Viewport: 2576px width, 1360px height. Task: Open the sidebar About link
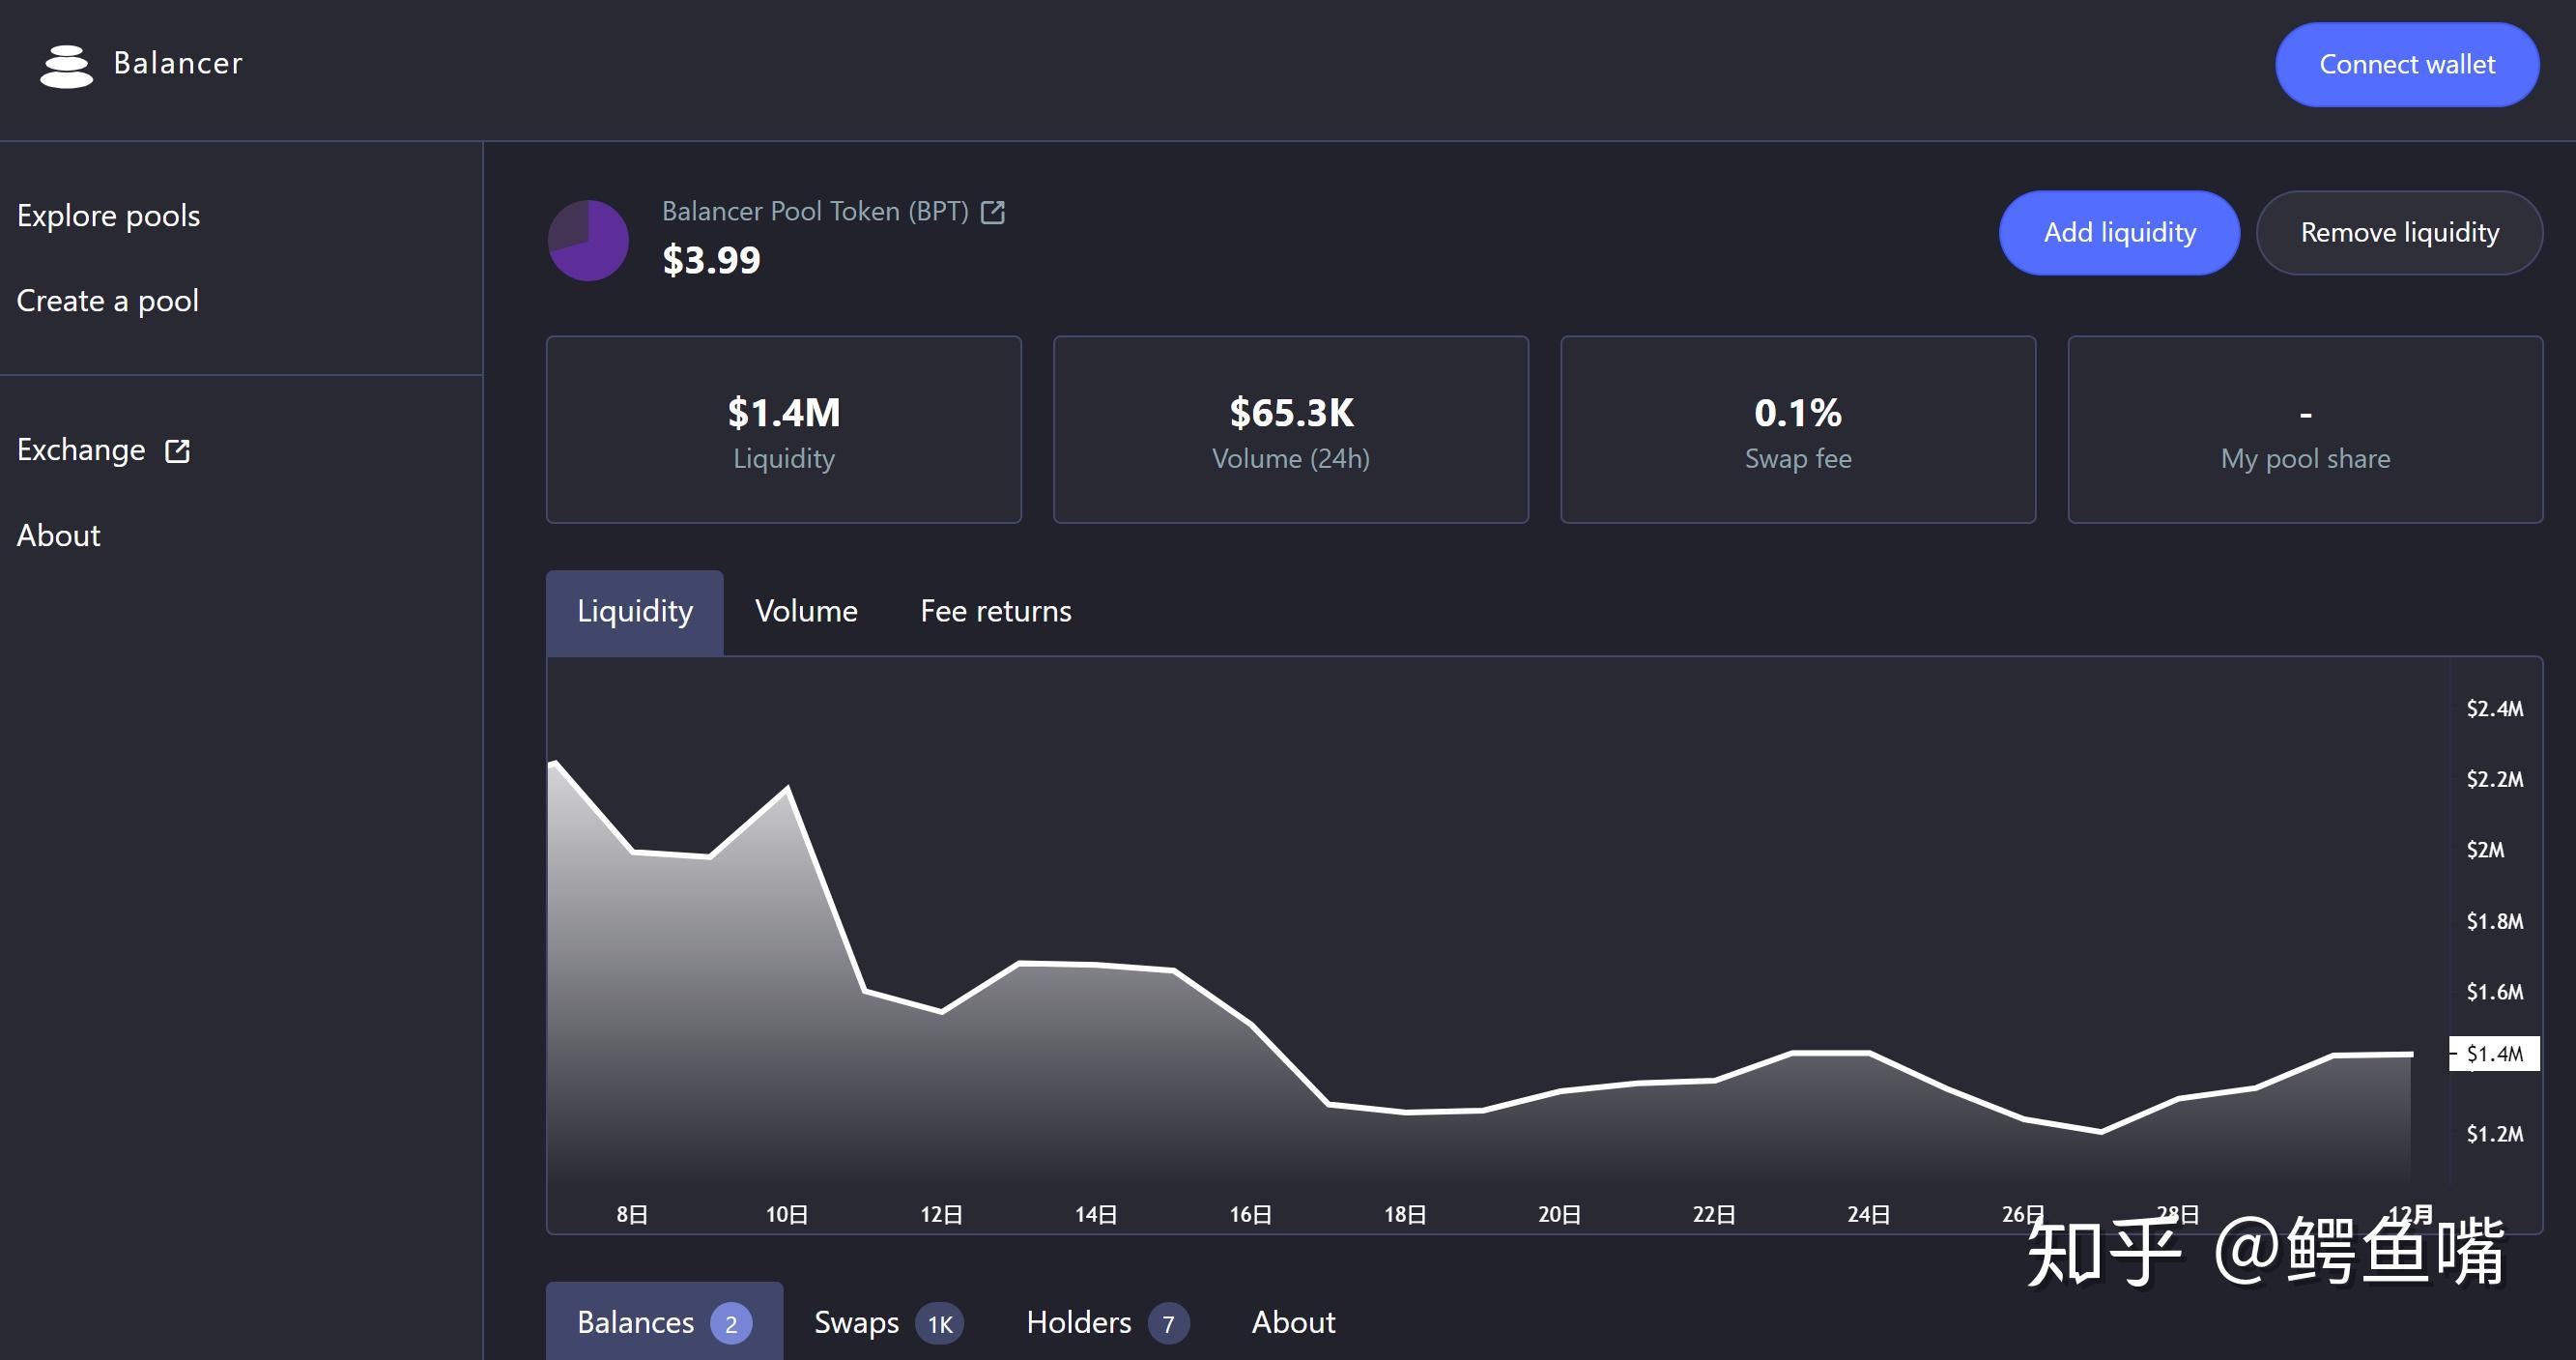tap(58, 535)
